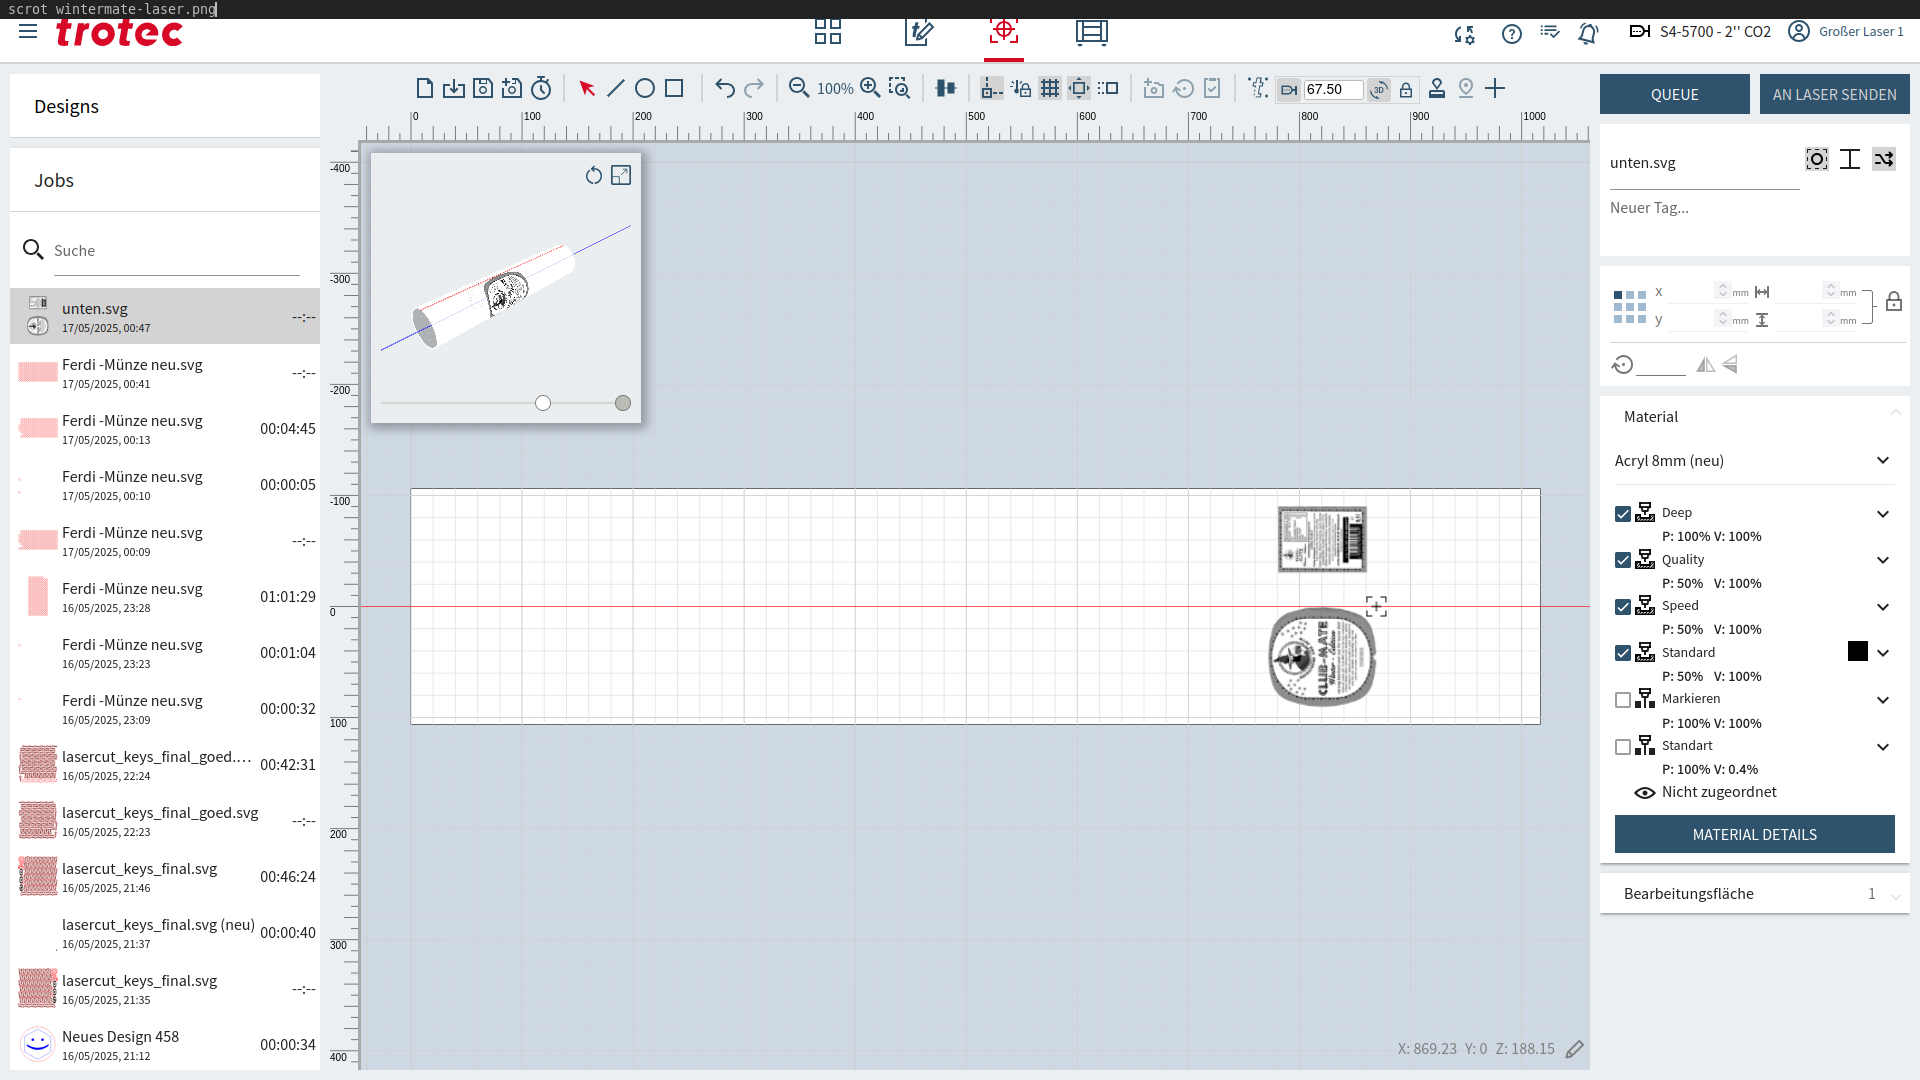The width and height of the screenshot is (1920, 1080).
Task: Open the hamburger main menu
Action: coord(28,31)
